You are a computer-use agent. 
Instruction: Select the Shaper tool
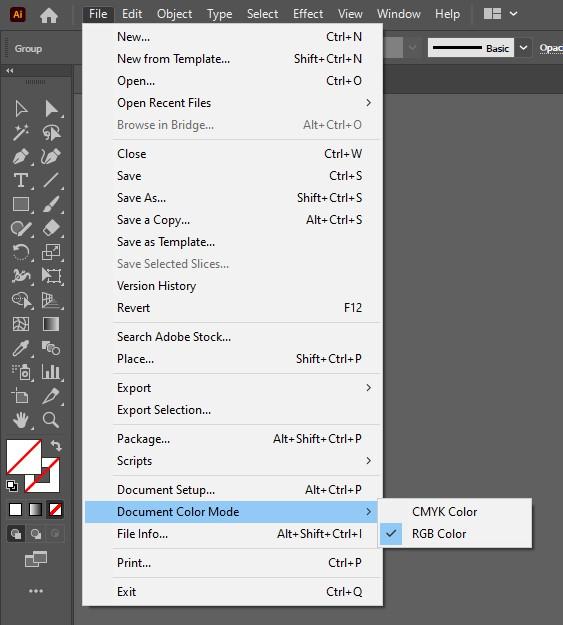click(21, 228)
